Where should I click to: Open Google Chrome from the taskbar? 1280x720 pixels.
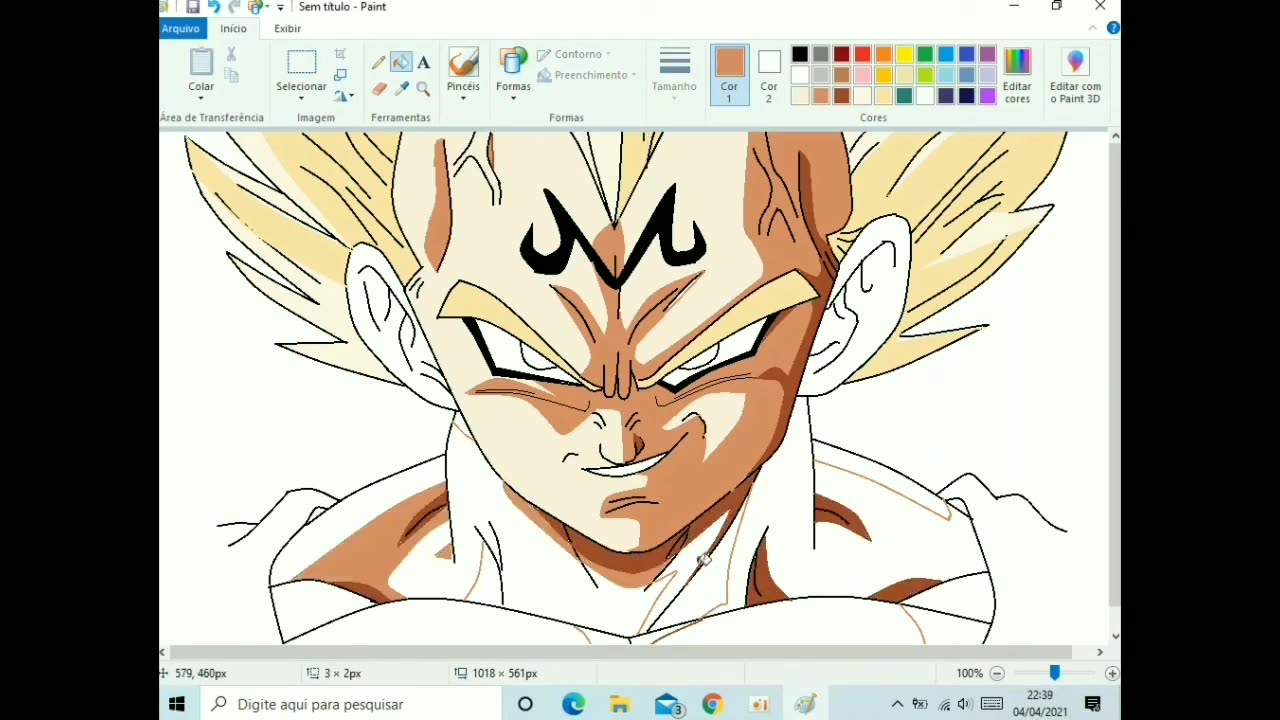click(712, 704)
